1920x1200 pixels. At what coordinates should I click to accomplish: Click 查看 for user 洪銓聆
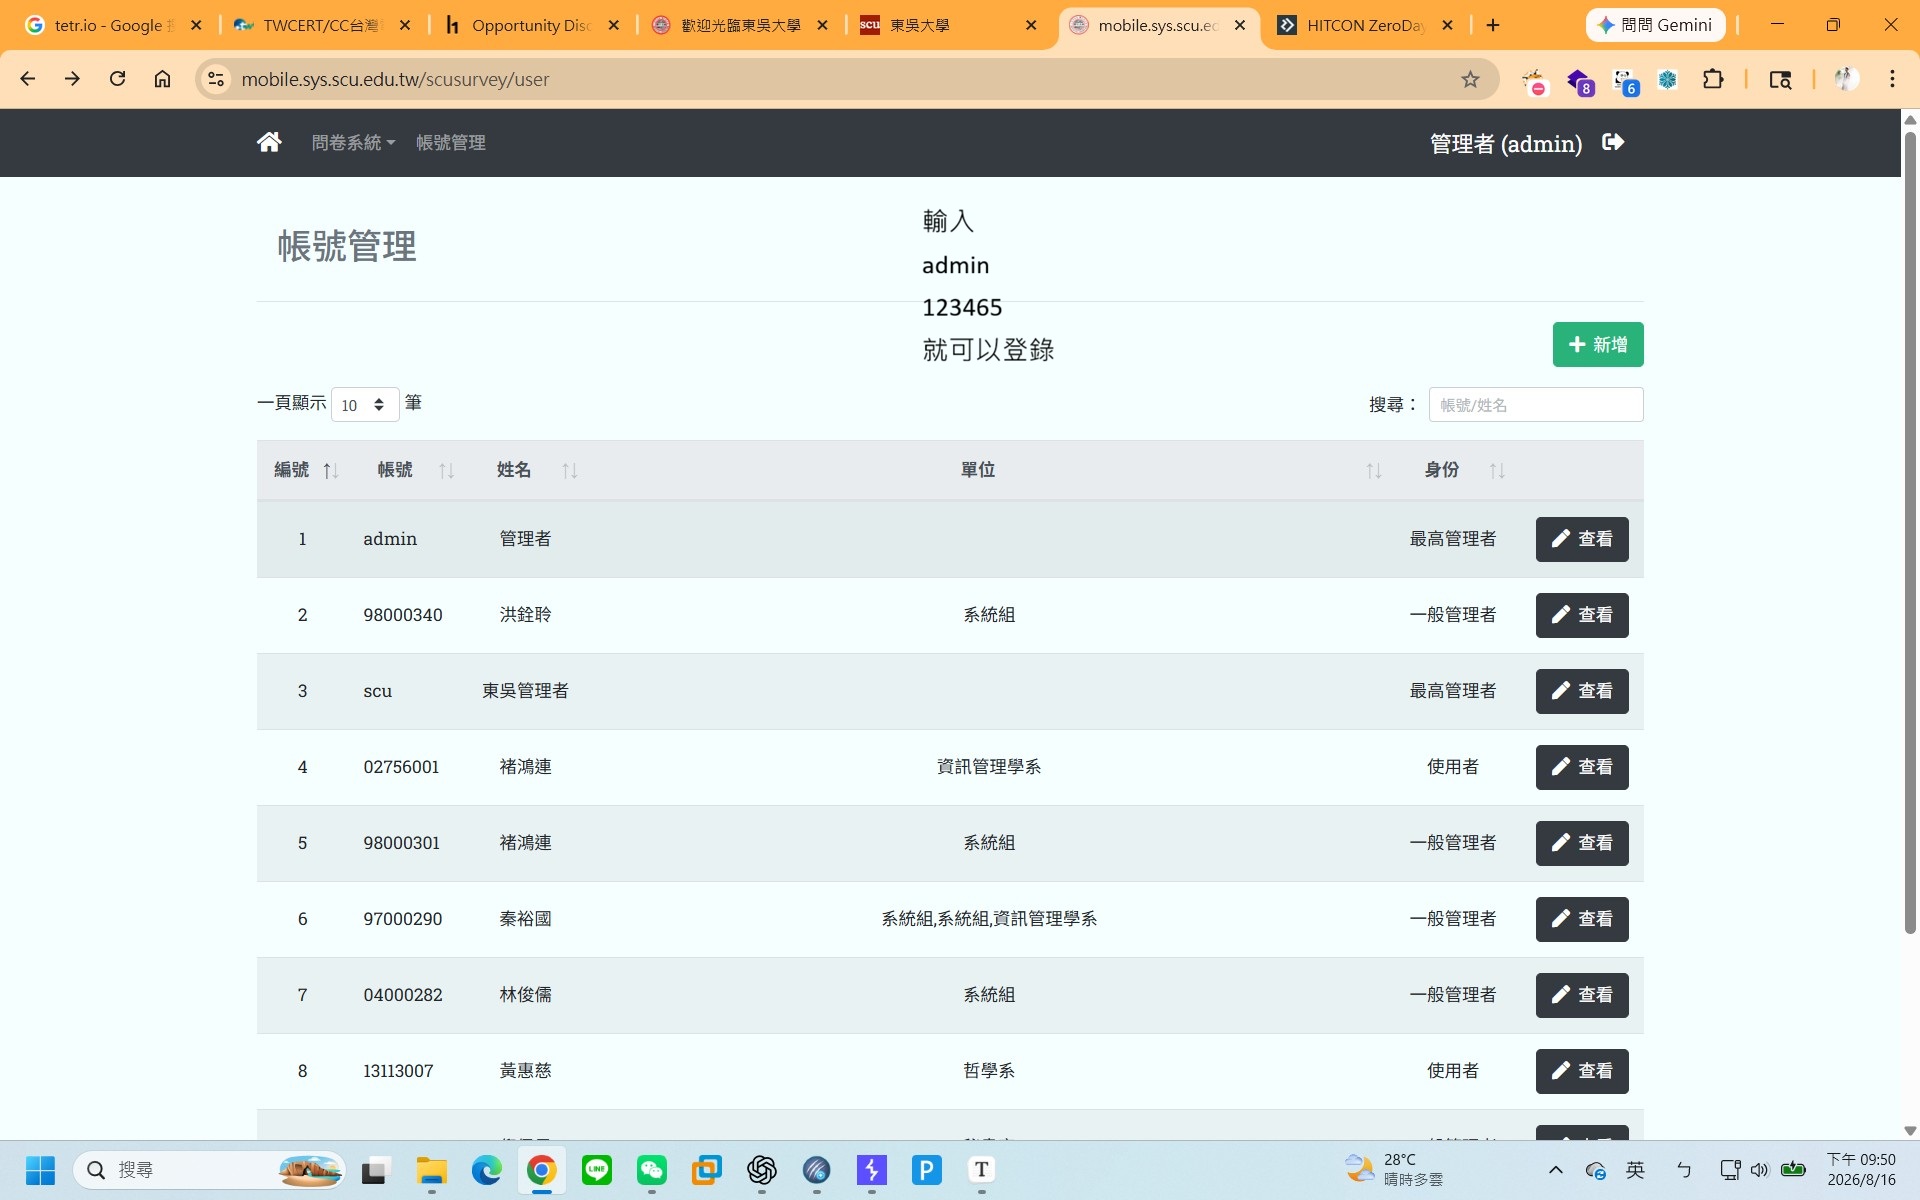(1582, 615)
